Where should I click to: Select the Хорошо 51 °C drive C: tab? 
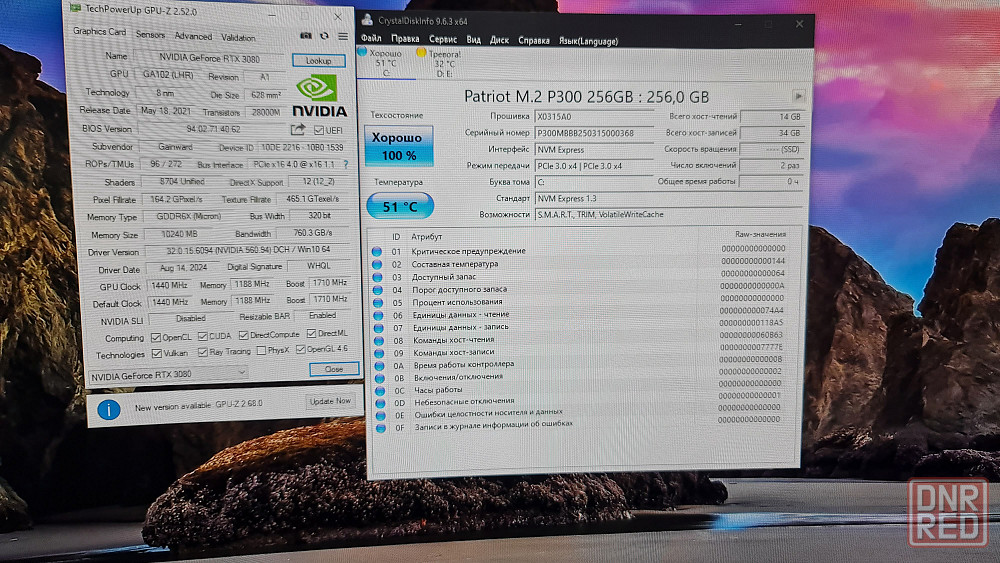(386, 63)
